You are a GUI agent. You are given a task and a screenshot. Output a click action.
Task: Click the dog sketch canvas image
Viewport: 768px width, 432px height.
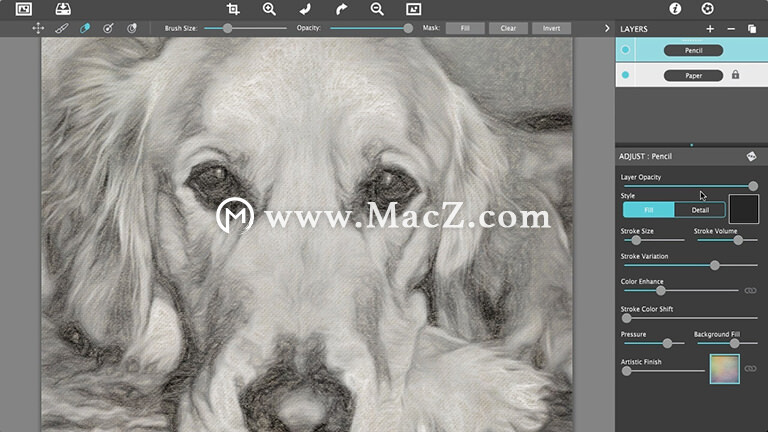[307, 235]
